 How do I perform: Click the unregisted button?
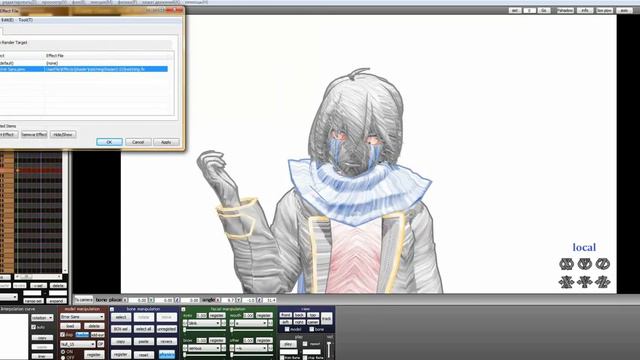pyautogui.click(x=167, y=329)
